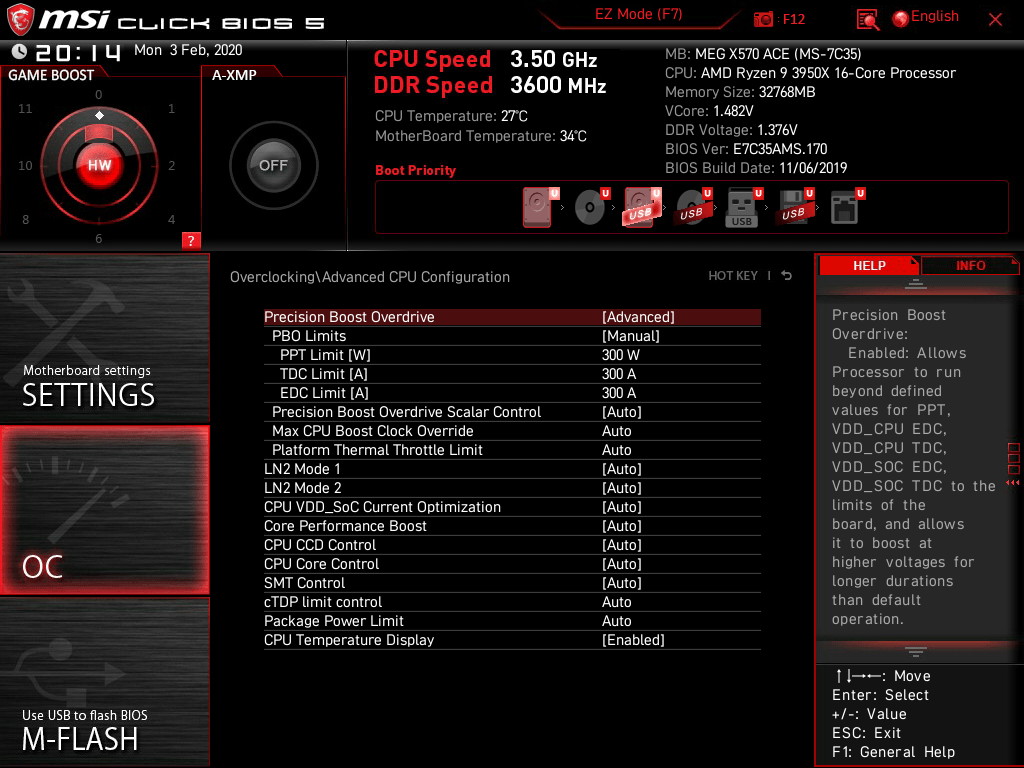Select the USB floppy boot device icon
This screenshot has height=768, width=1024.
point(794,207)
